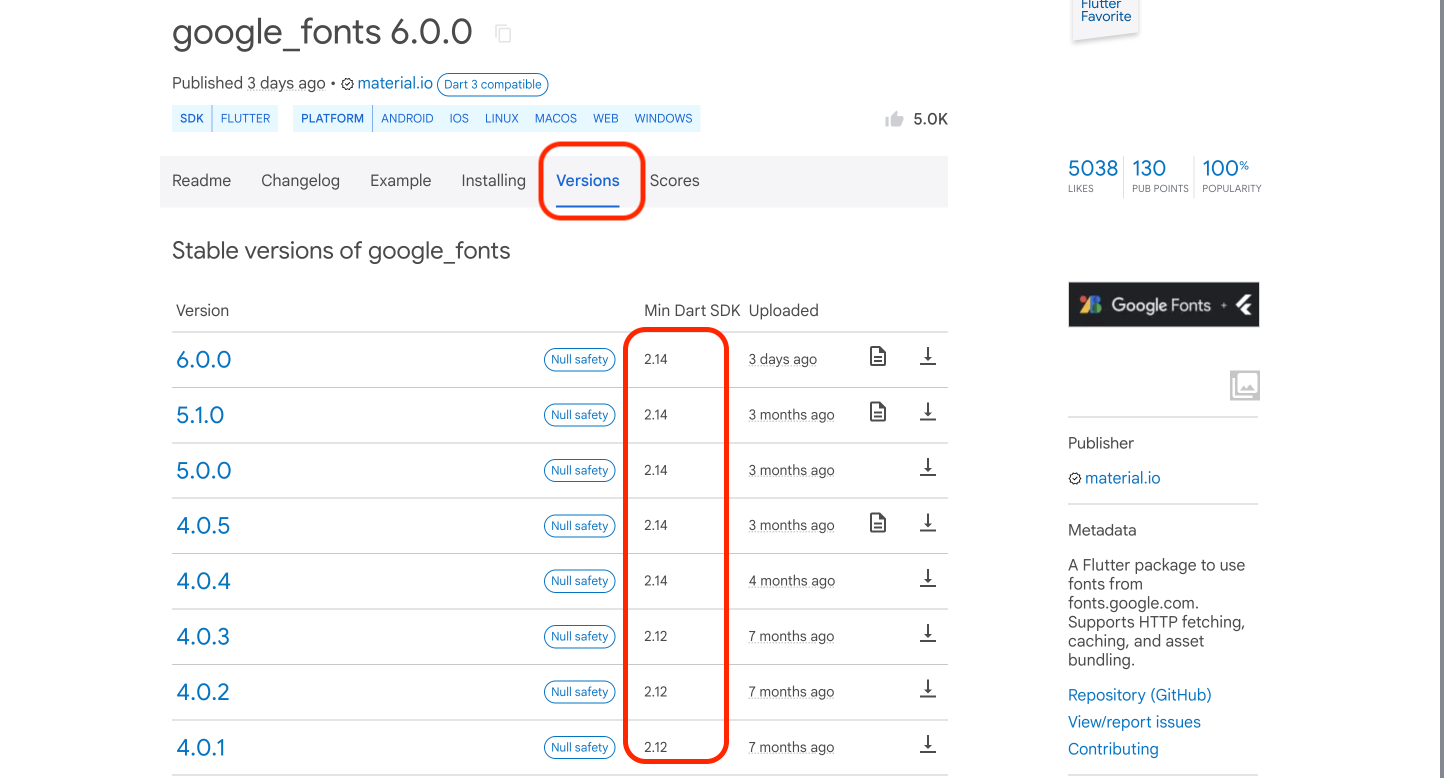Click the Null safety badge for 4.0.3

click(580, 637)
